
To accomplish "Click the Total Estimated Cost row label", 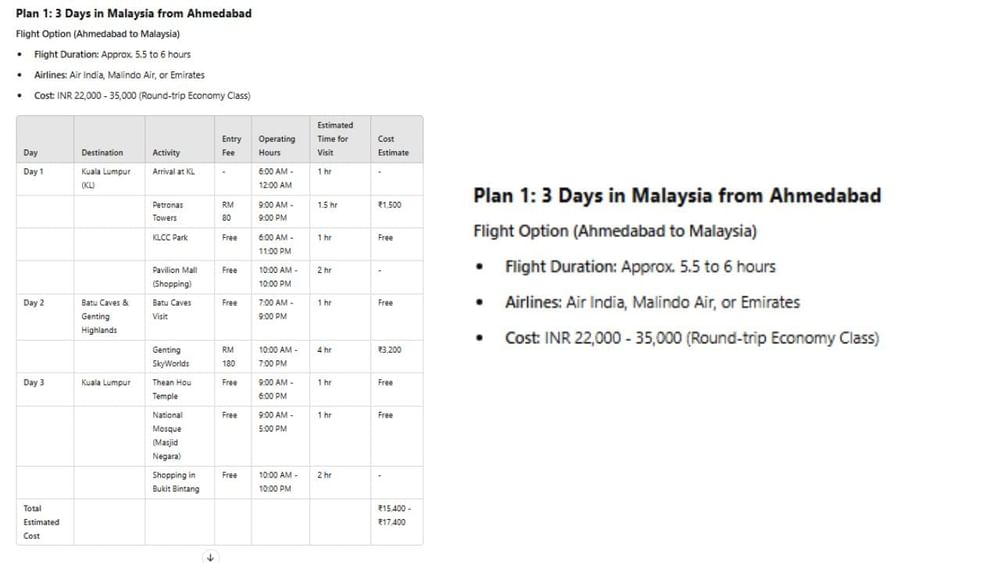I will point(41,522).
